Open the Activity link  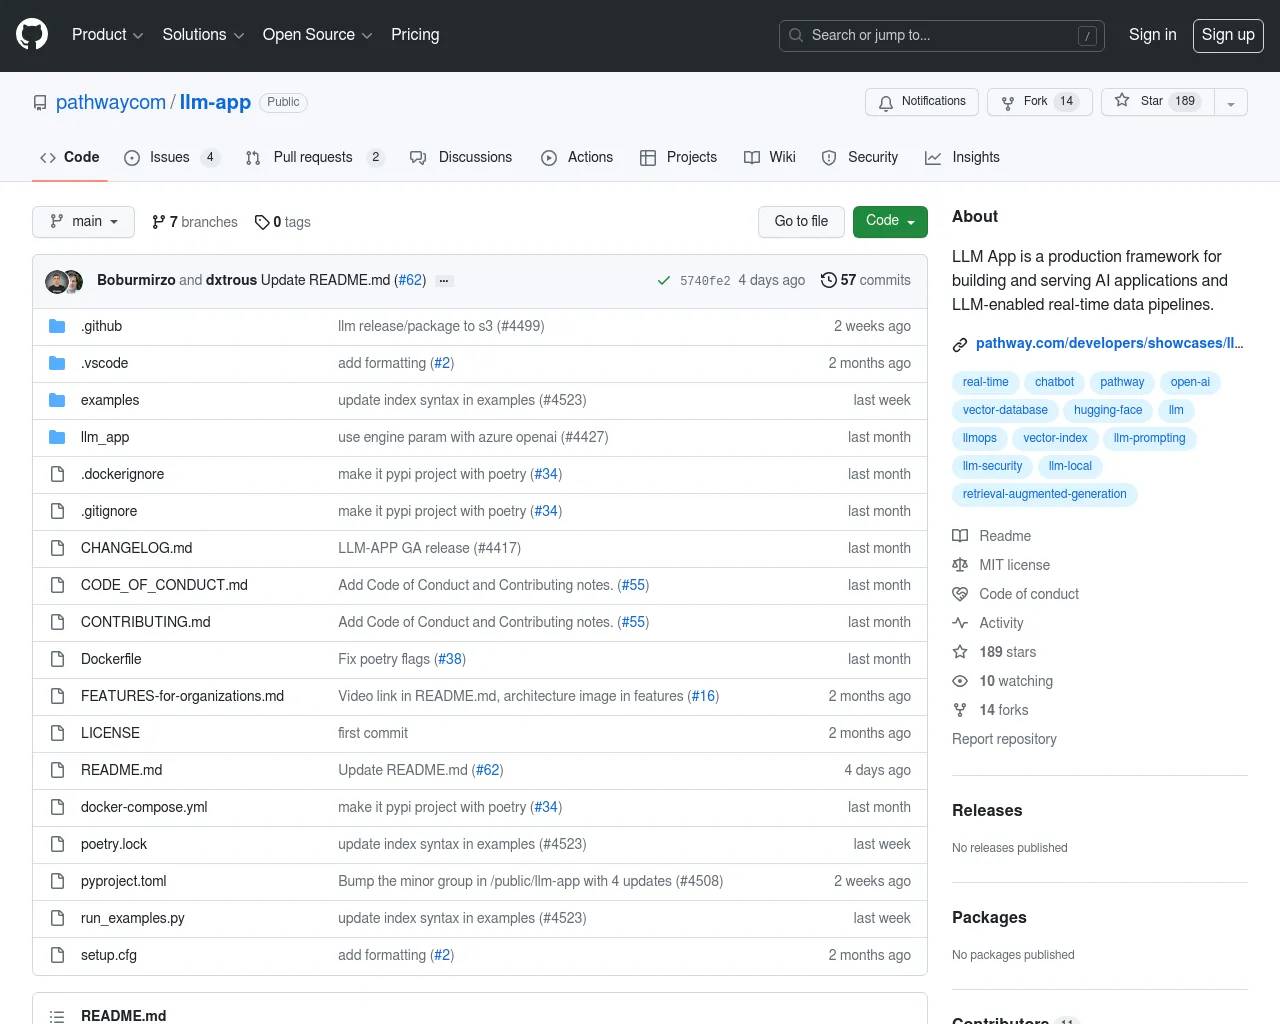tap(988, 623)
